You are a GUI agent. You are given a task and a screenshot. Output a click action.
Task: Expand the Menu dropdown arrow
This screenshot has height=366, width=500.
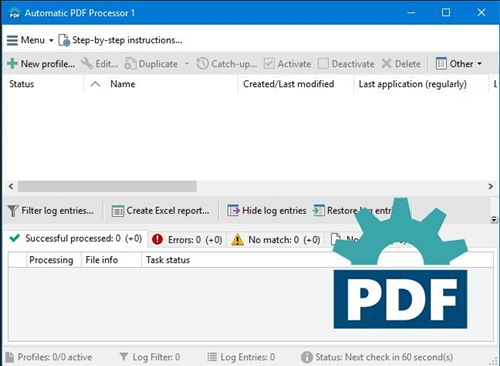(51, 41)
